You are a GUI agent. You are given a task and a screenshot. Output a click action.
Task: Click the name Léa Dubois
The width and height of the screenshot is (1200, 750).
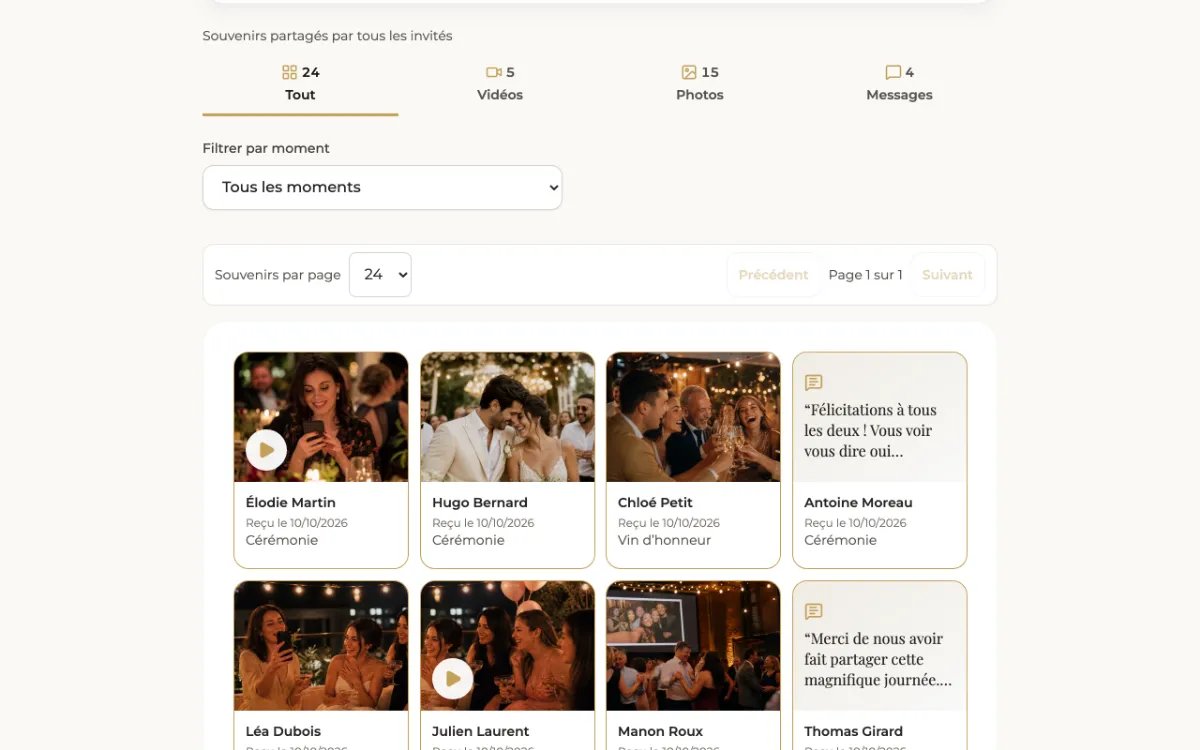[284, 732]
